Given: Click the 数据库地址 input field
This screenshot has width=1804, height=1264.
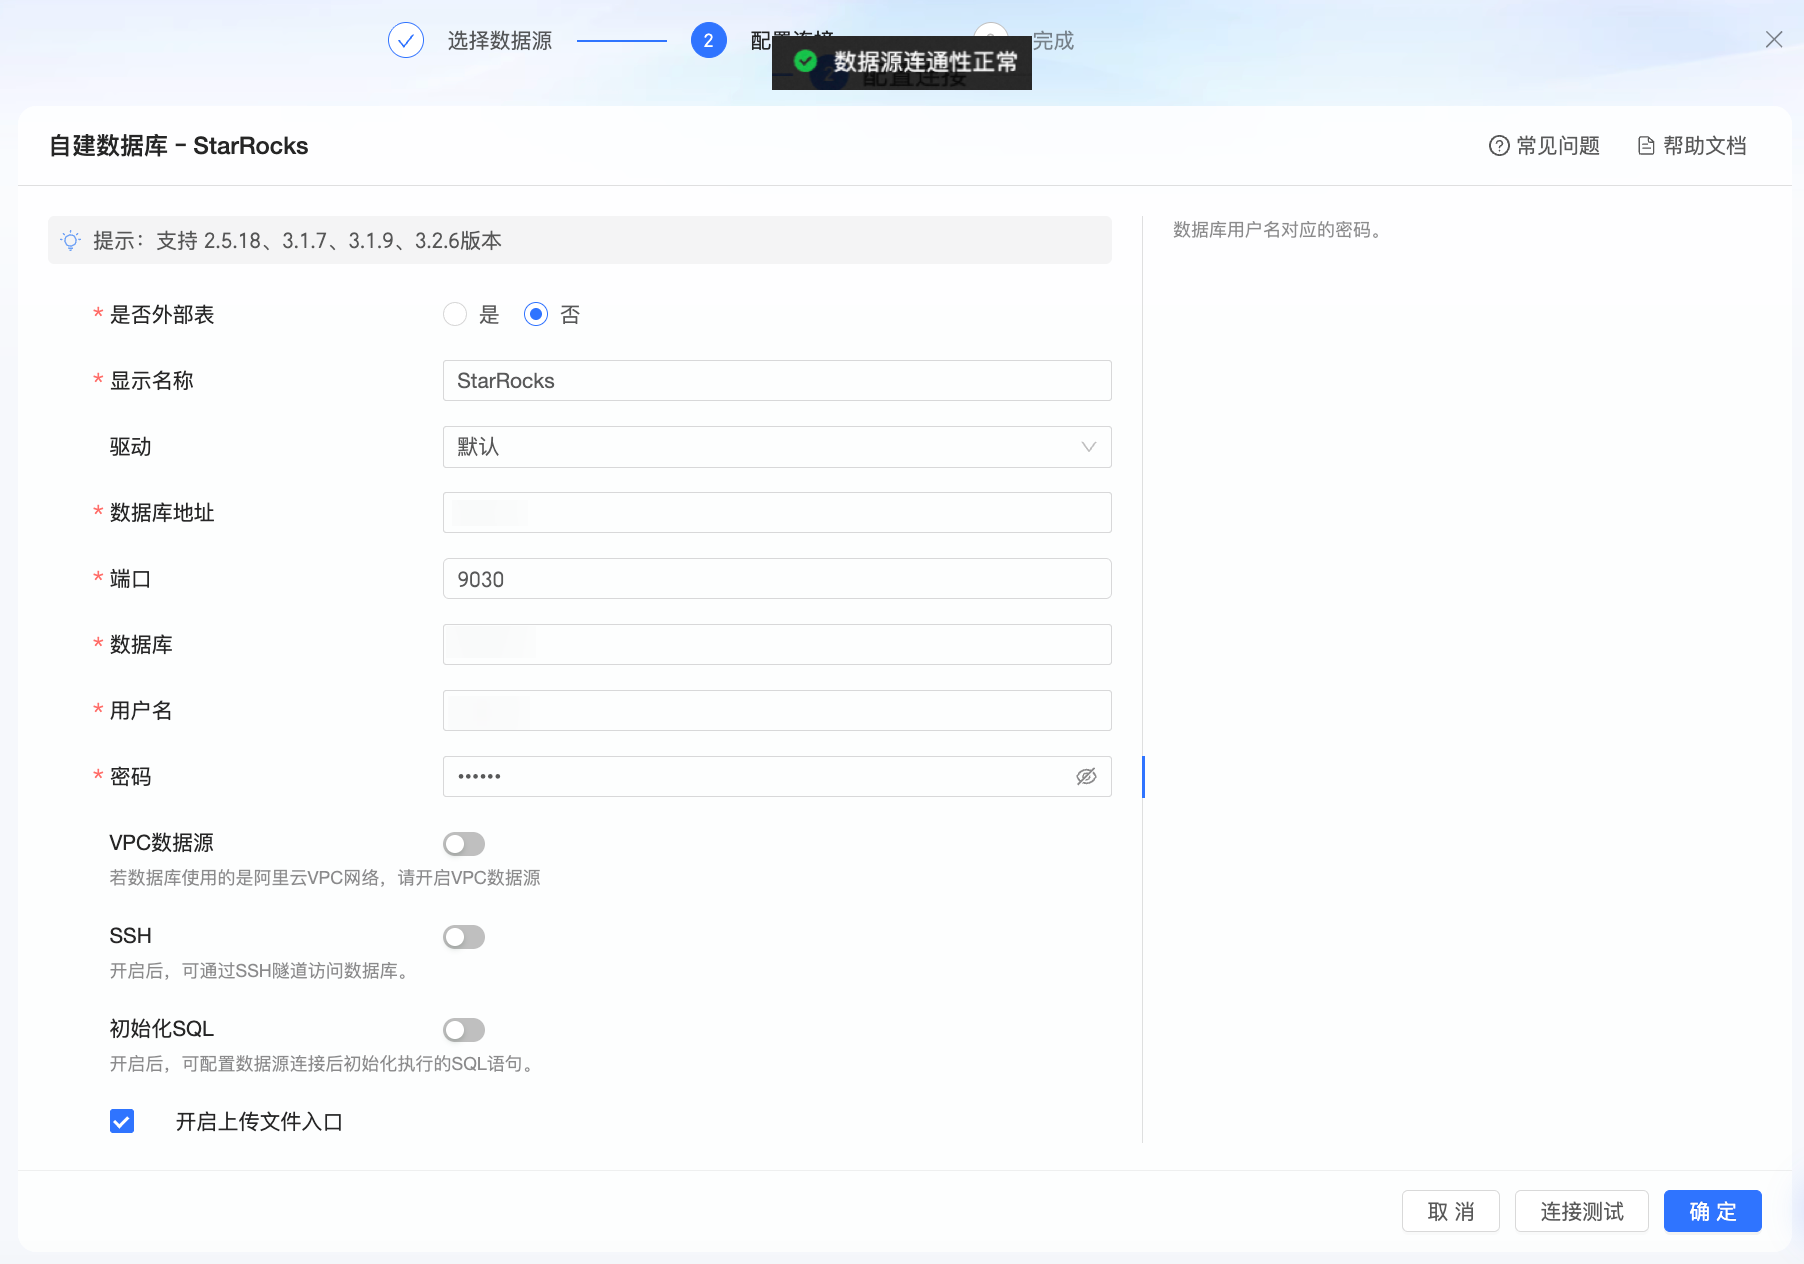Looking at the screenshot, I should [777, 513].
